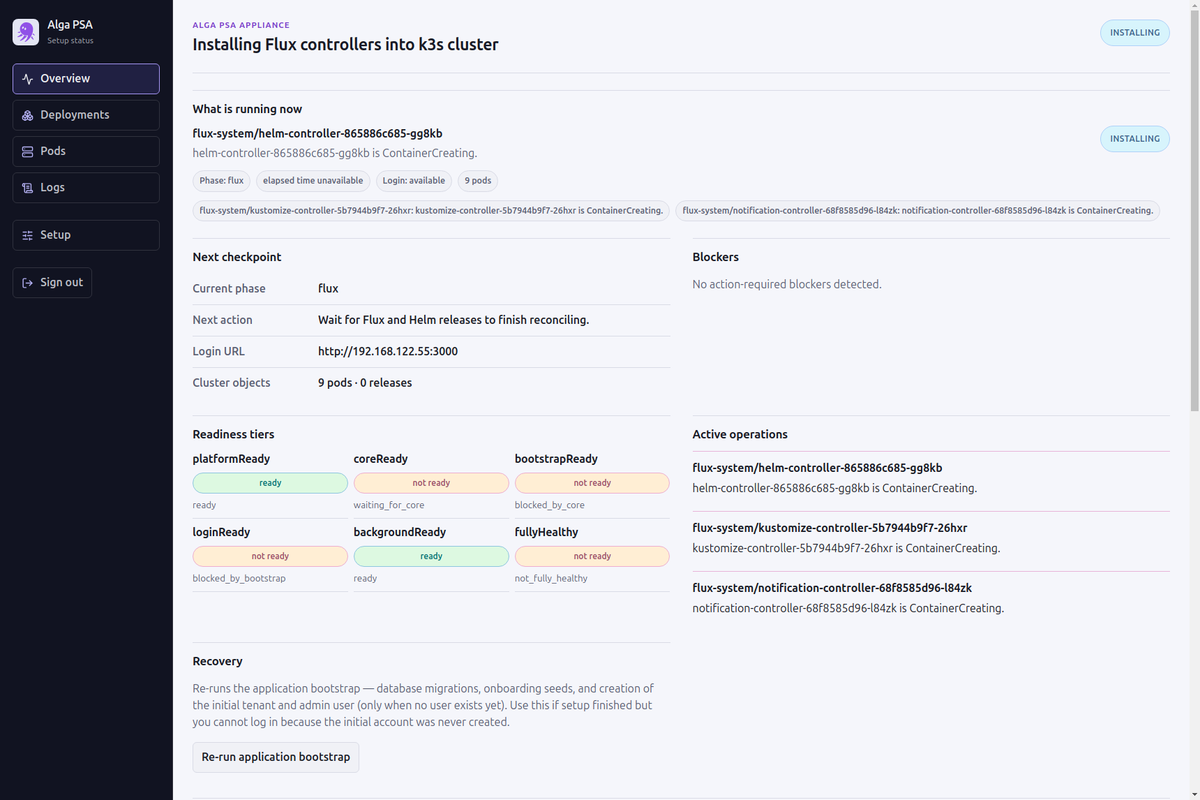
Task: Click the Pods server icon
Action: pyautogui.click(x=28, y=151)
